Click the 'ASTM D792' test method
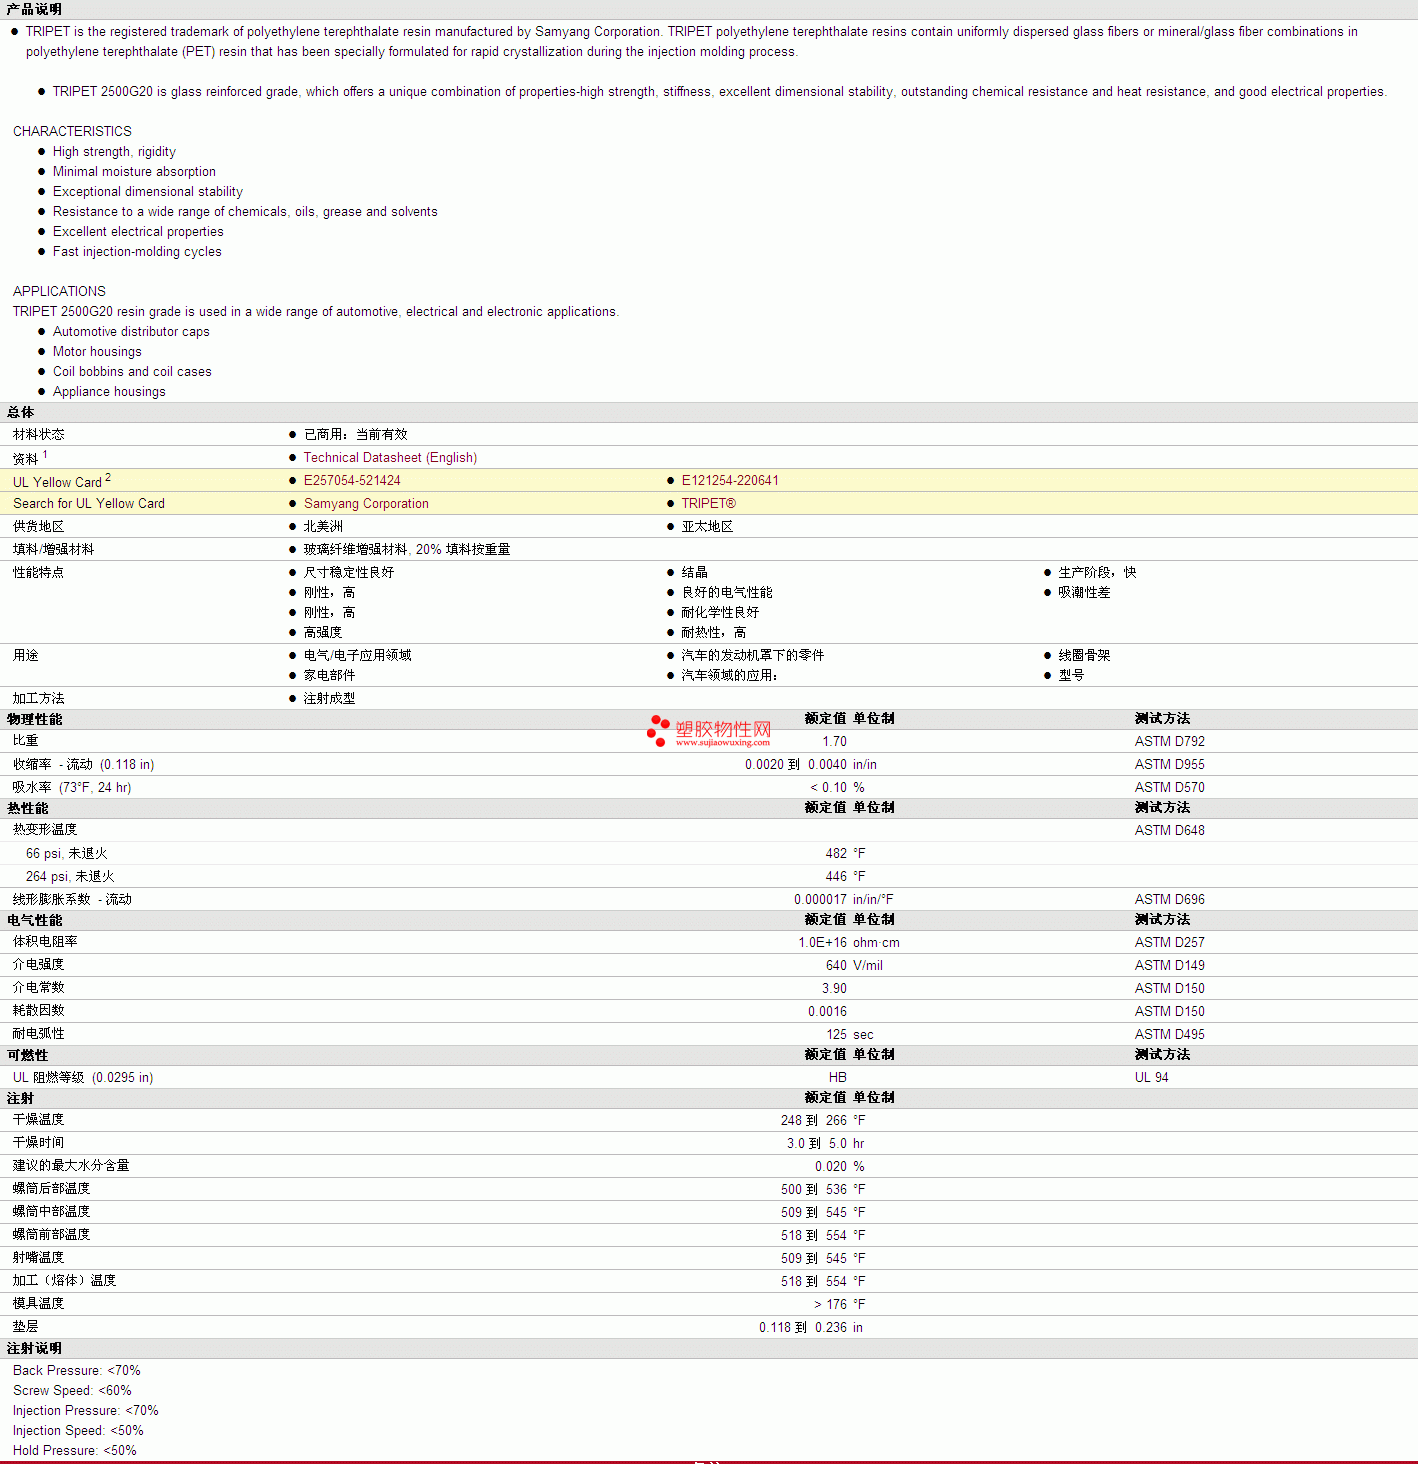The image size is (1418, 1464). point(1169,742)
